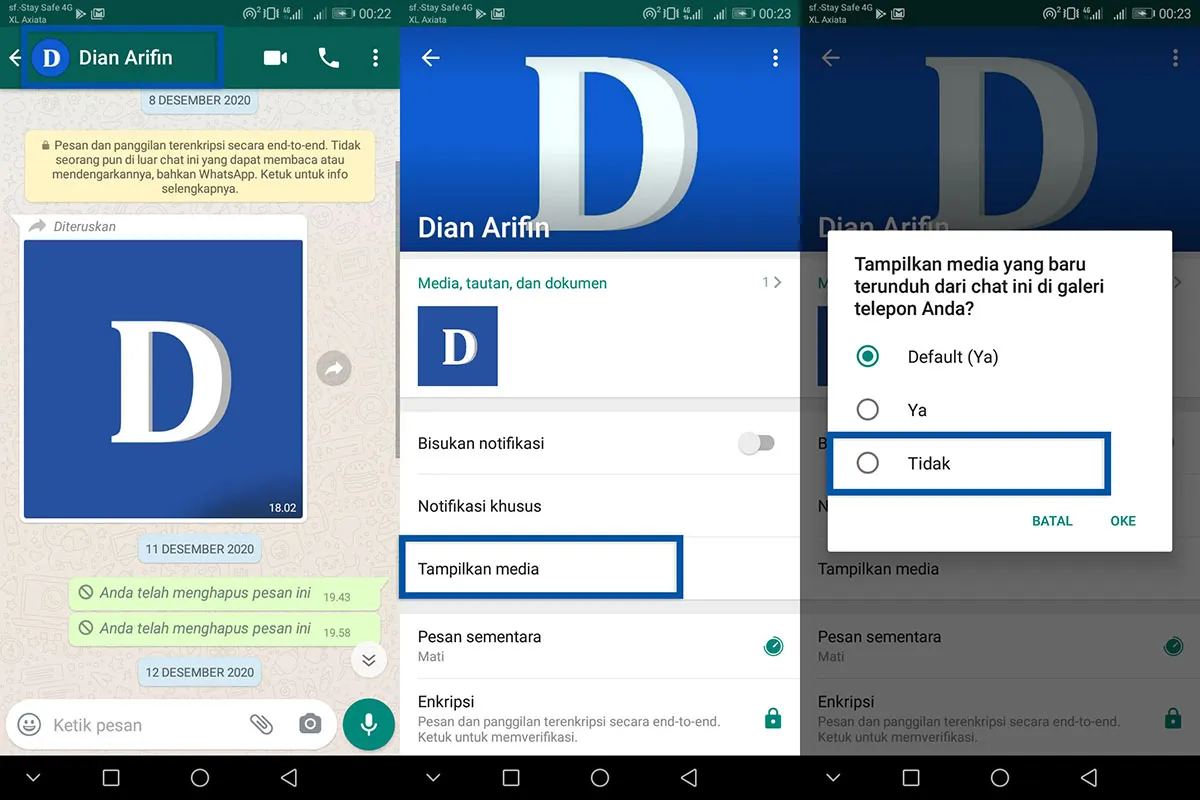Dismiss the dialog with BATAL

(x=1052, y=521)
